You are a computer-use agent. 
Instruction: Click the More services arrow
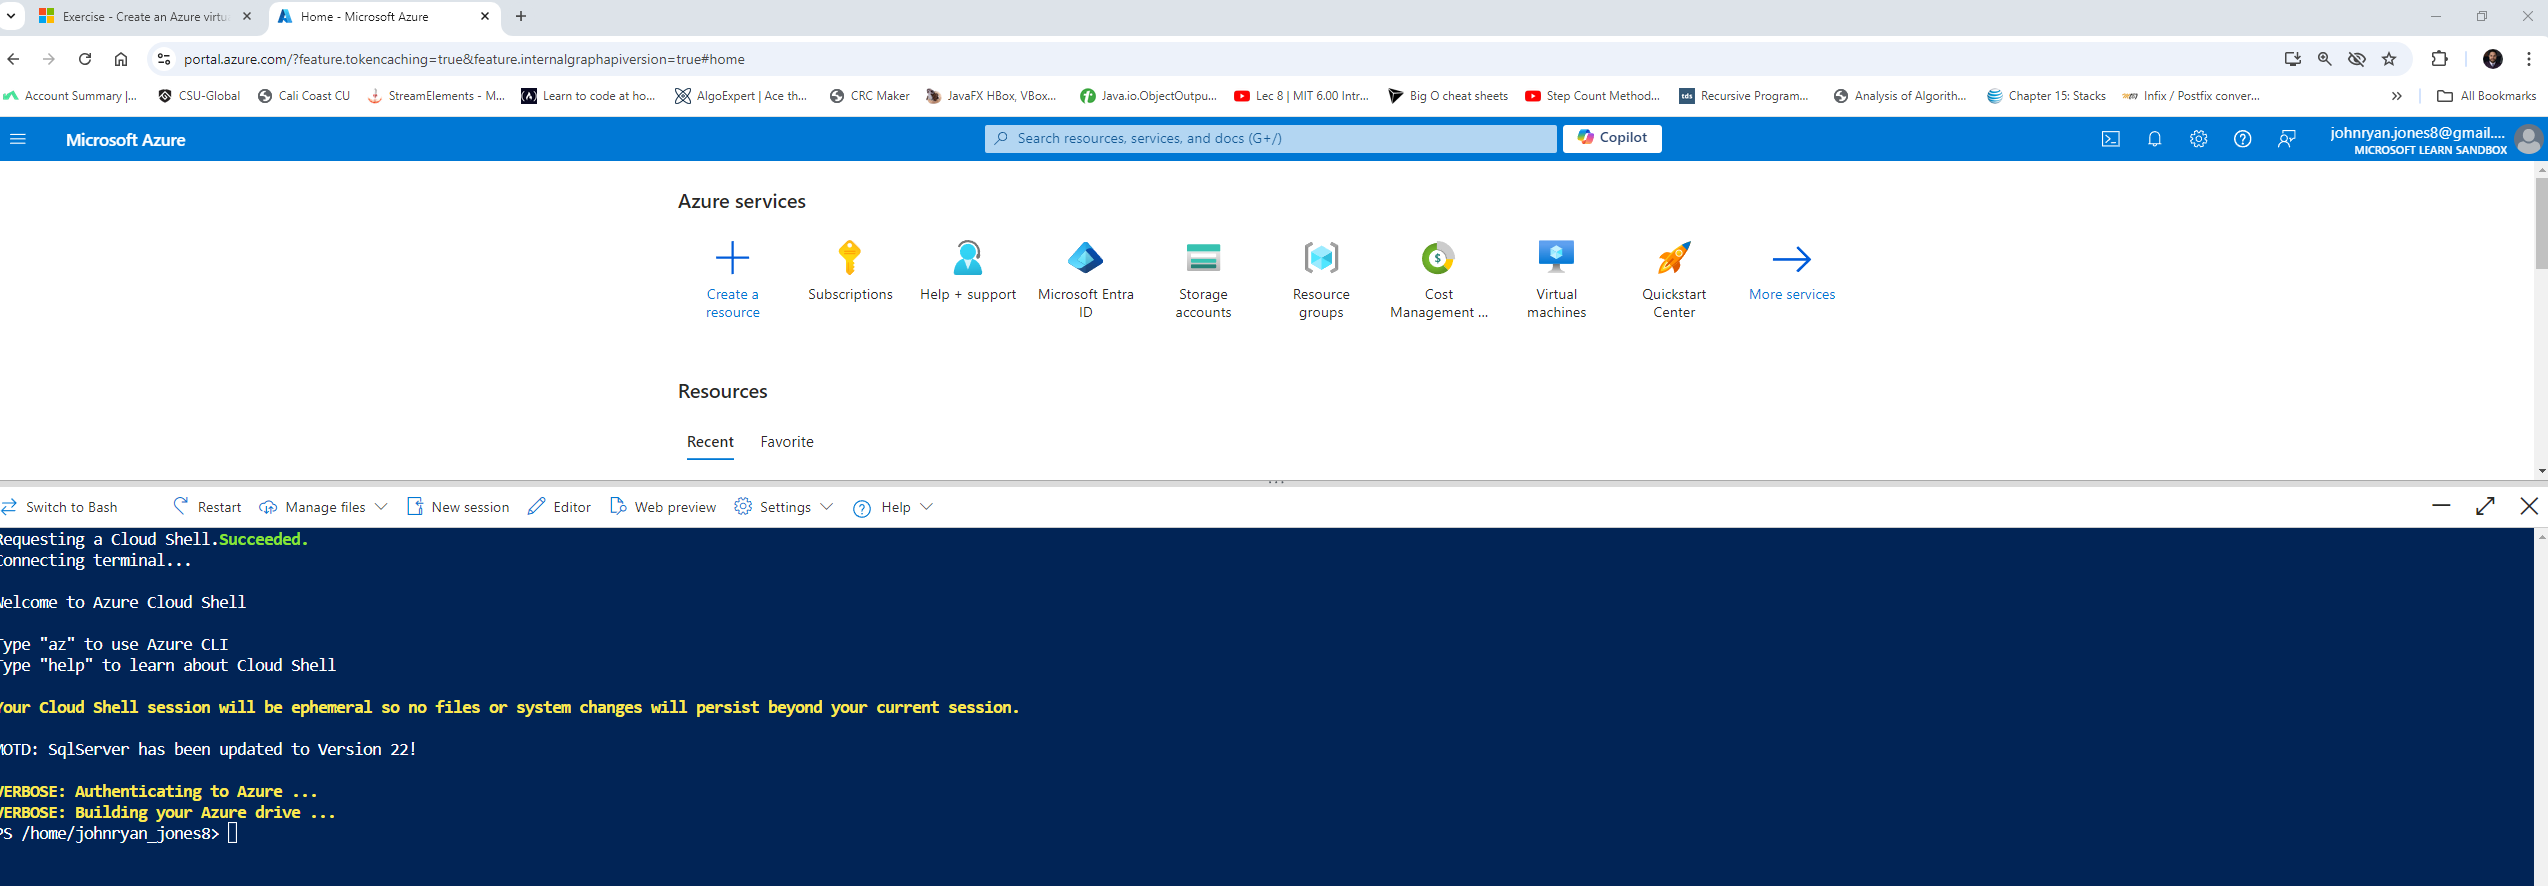tap(1791, 259)
